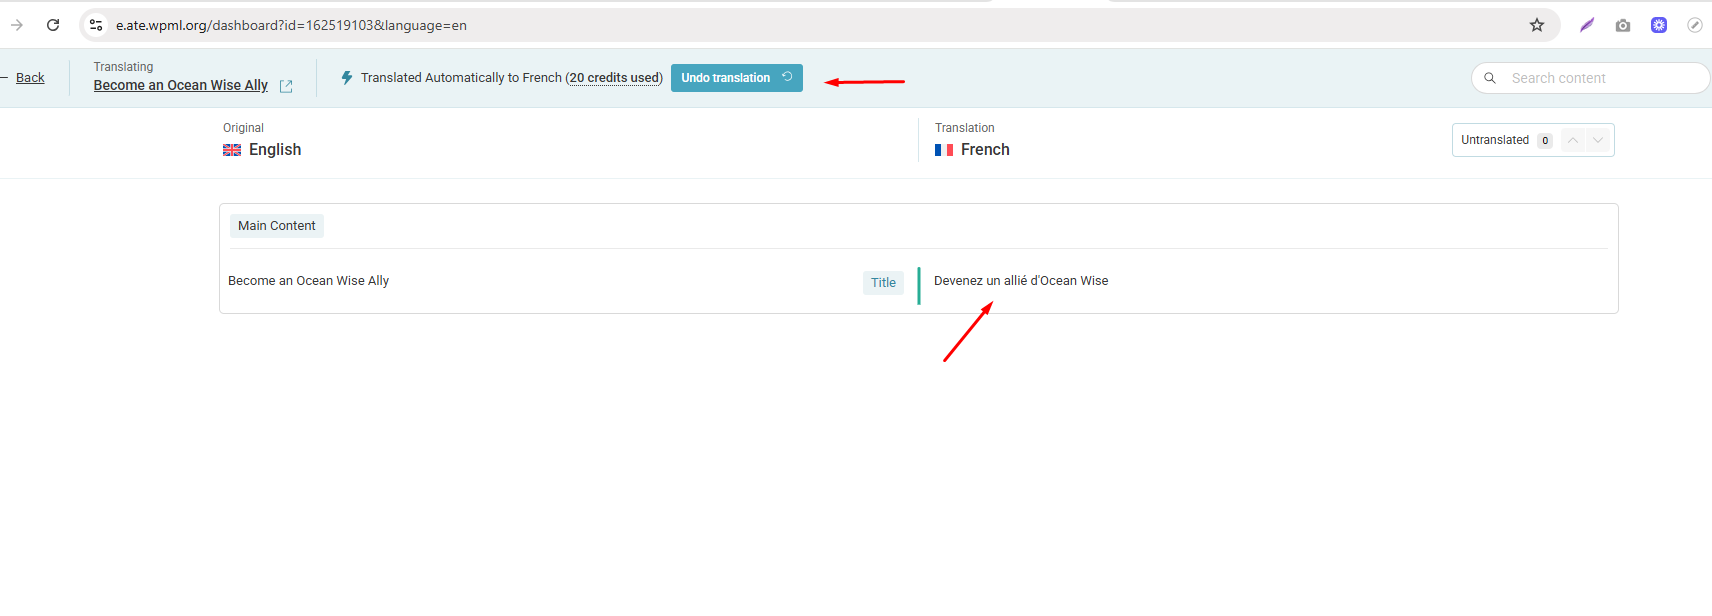Click the Title tag label
Screen dimensions: 1712x616
883,283
